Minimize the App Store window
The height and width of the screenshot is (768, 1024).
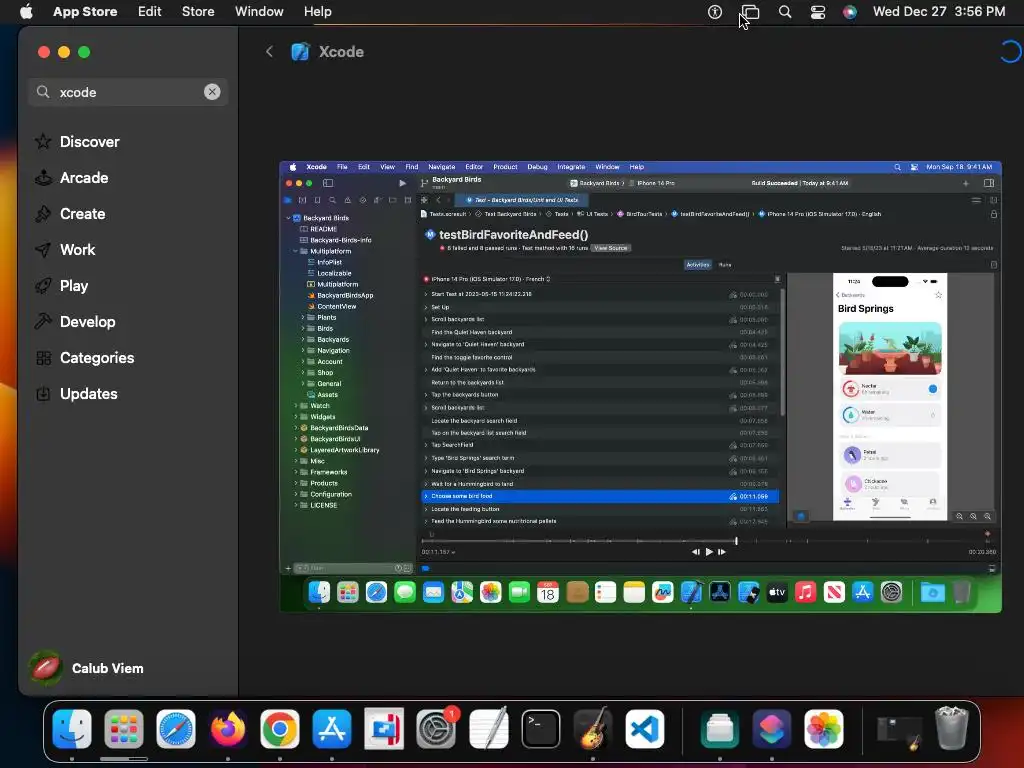(x=64, y=52)
